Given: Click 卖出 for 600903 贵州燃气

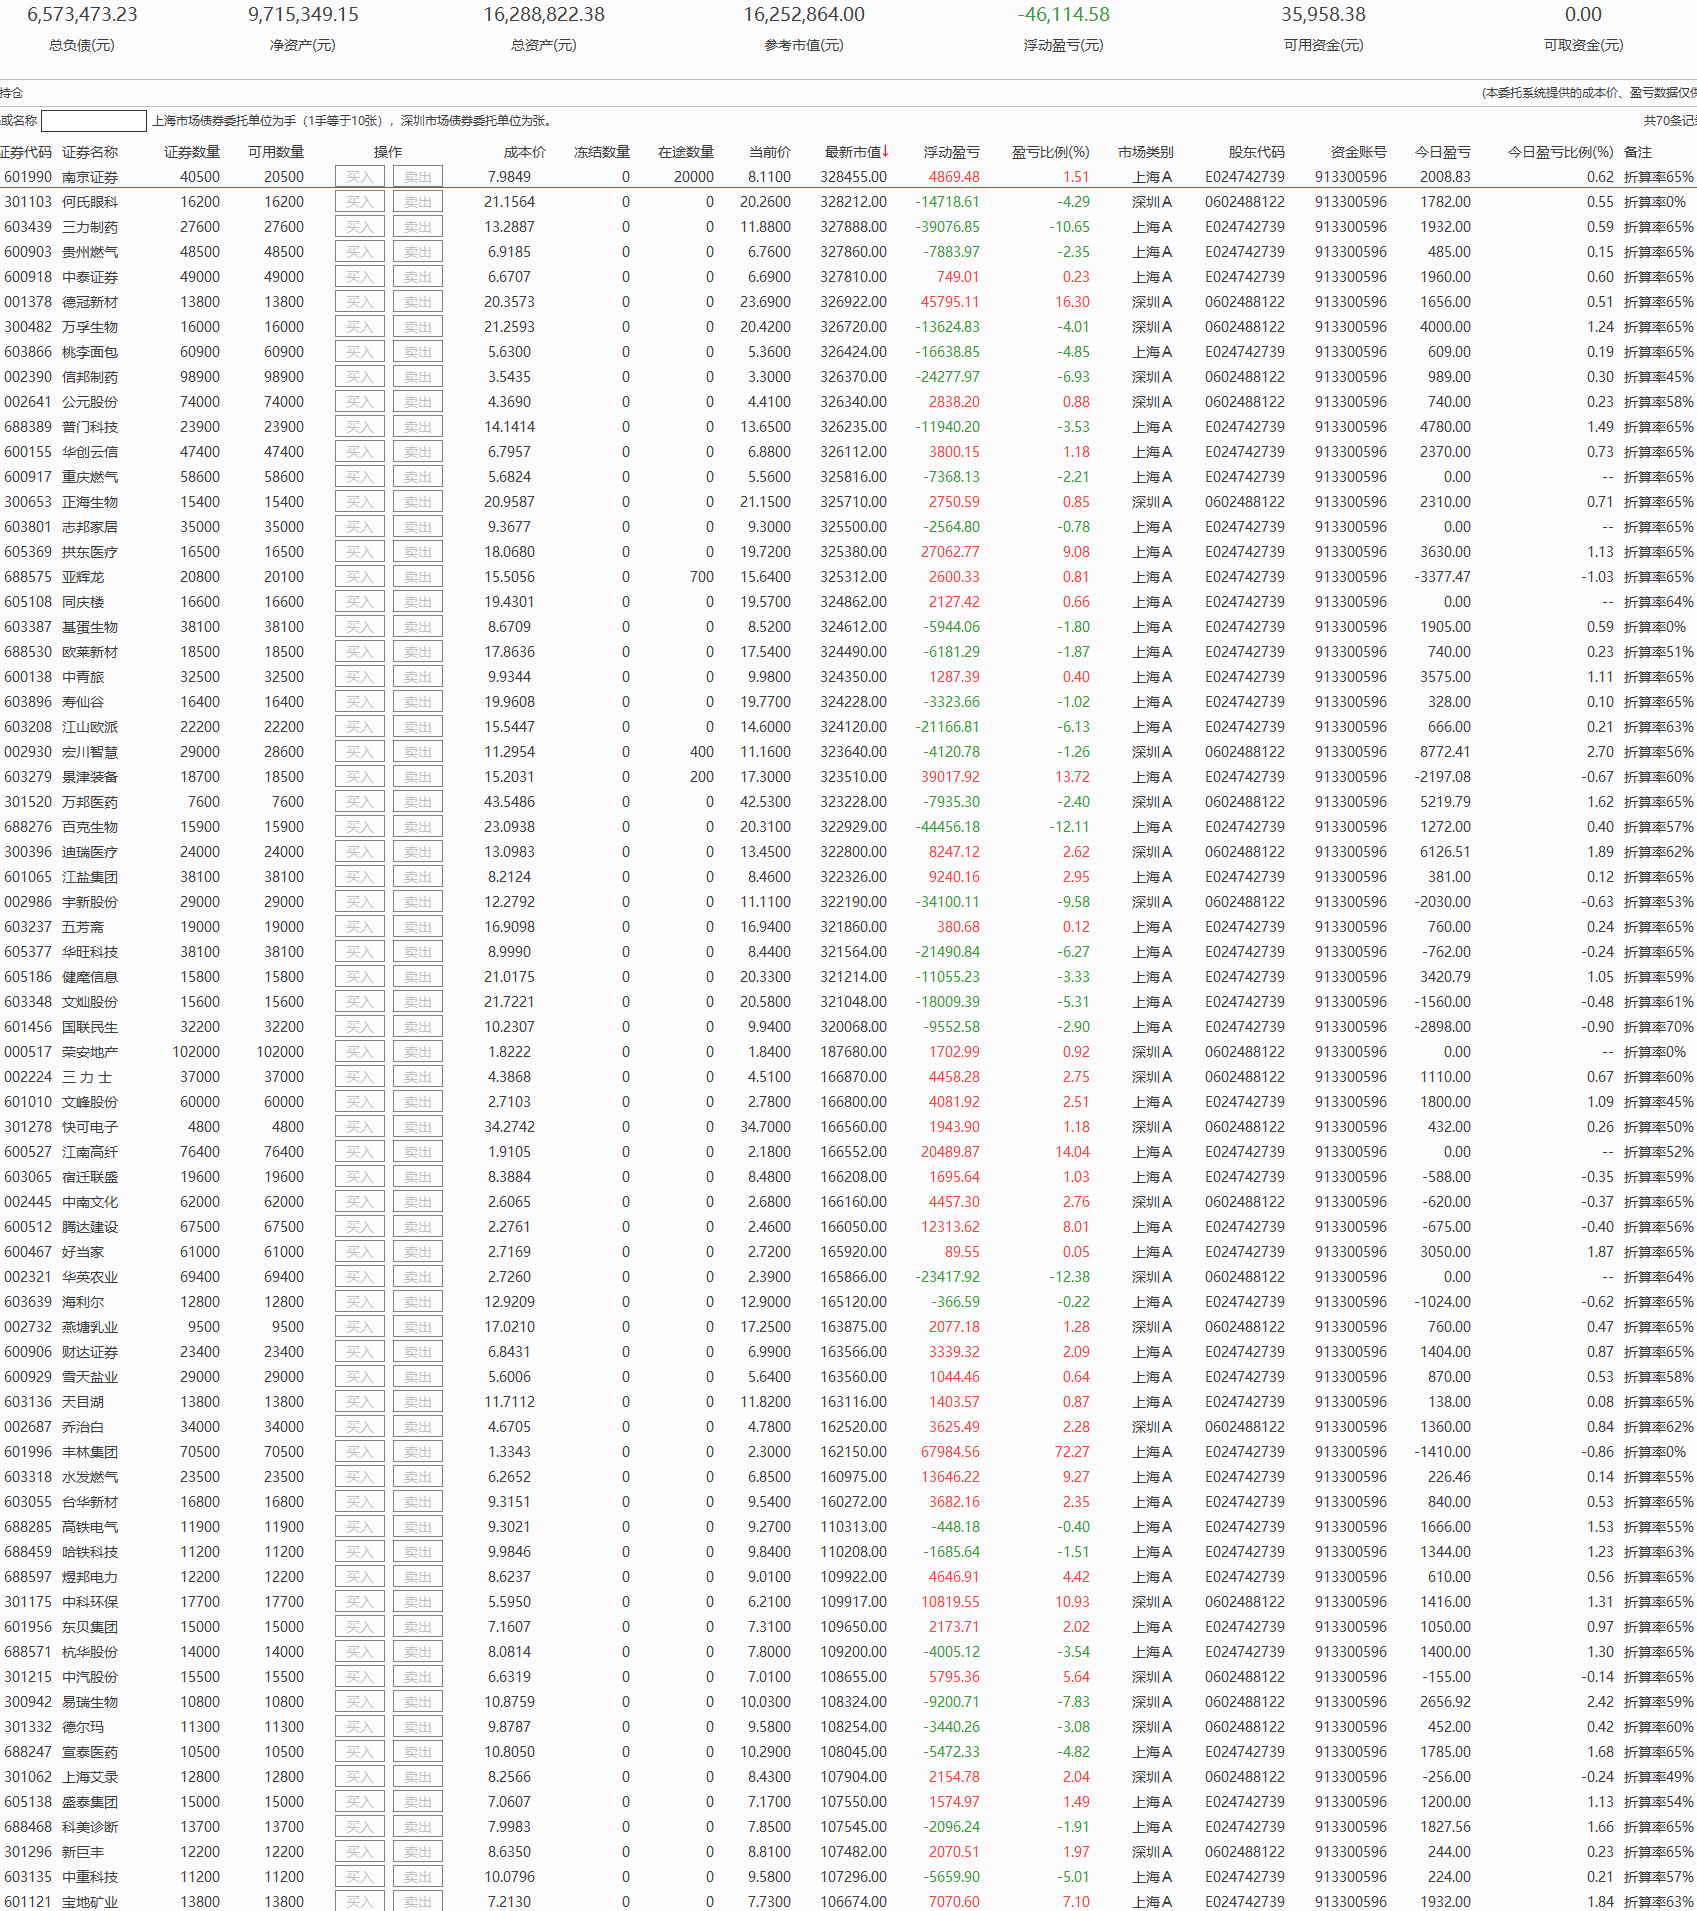Looking at the screenshot, I should click(418, 252).
